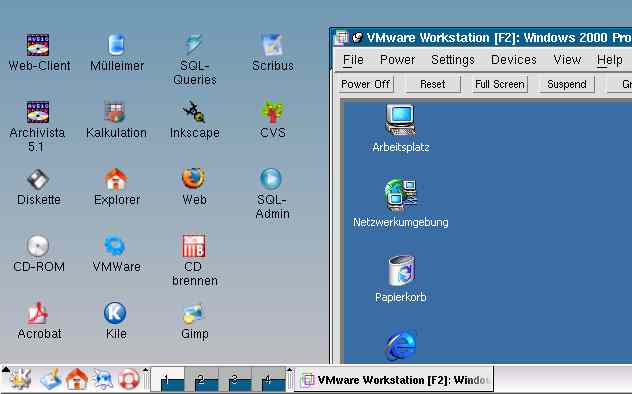Click the home folder icon in the panel
The image size is (632, 394).
pos(77,379)
